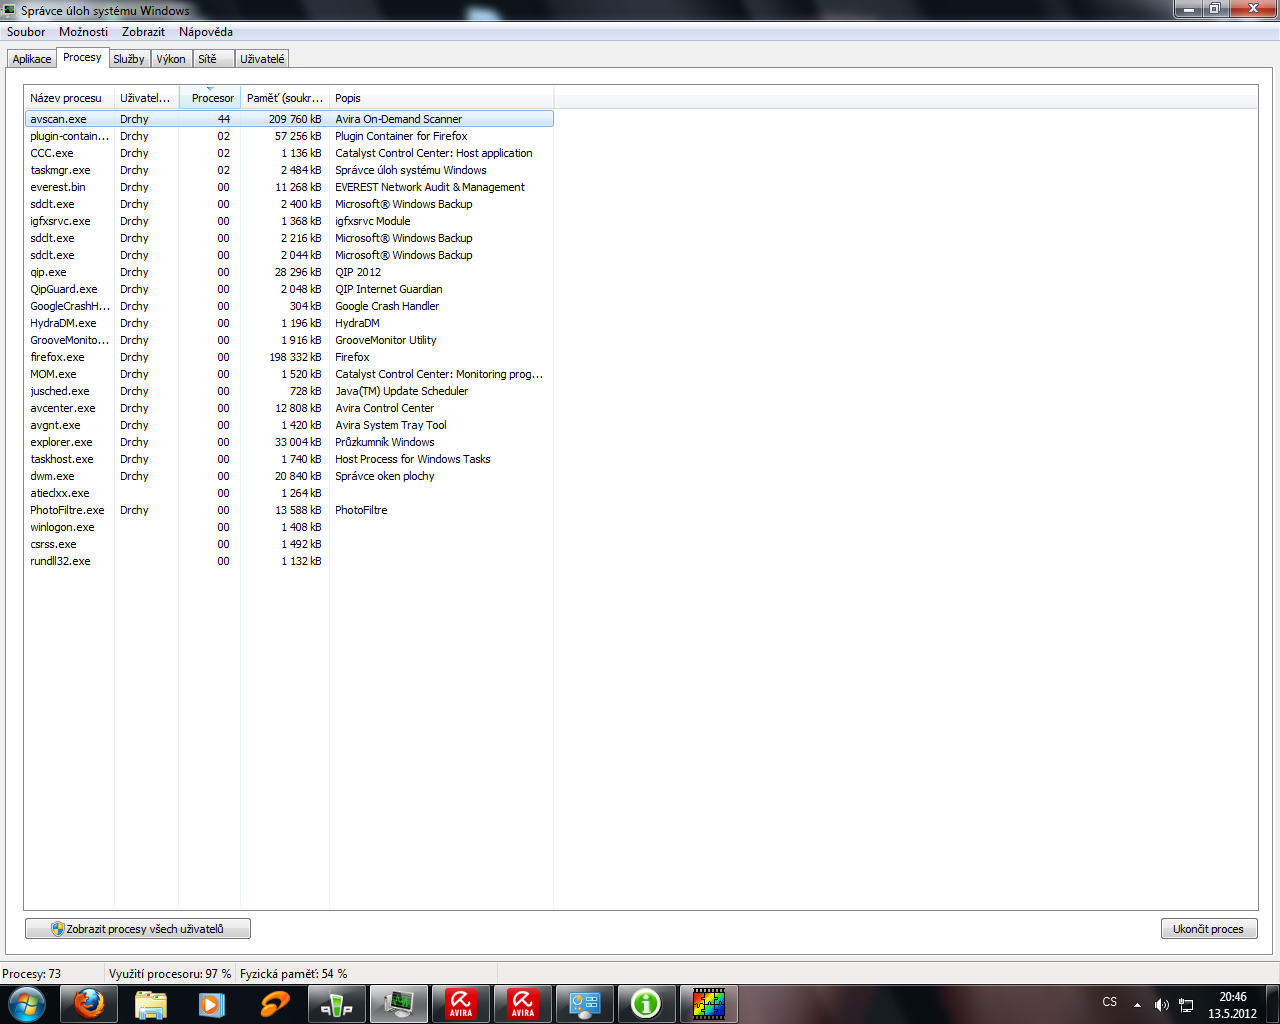Pick the jusched.exe process

pyautogui.click(x=289, y=391)
